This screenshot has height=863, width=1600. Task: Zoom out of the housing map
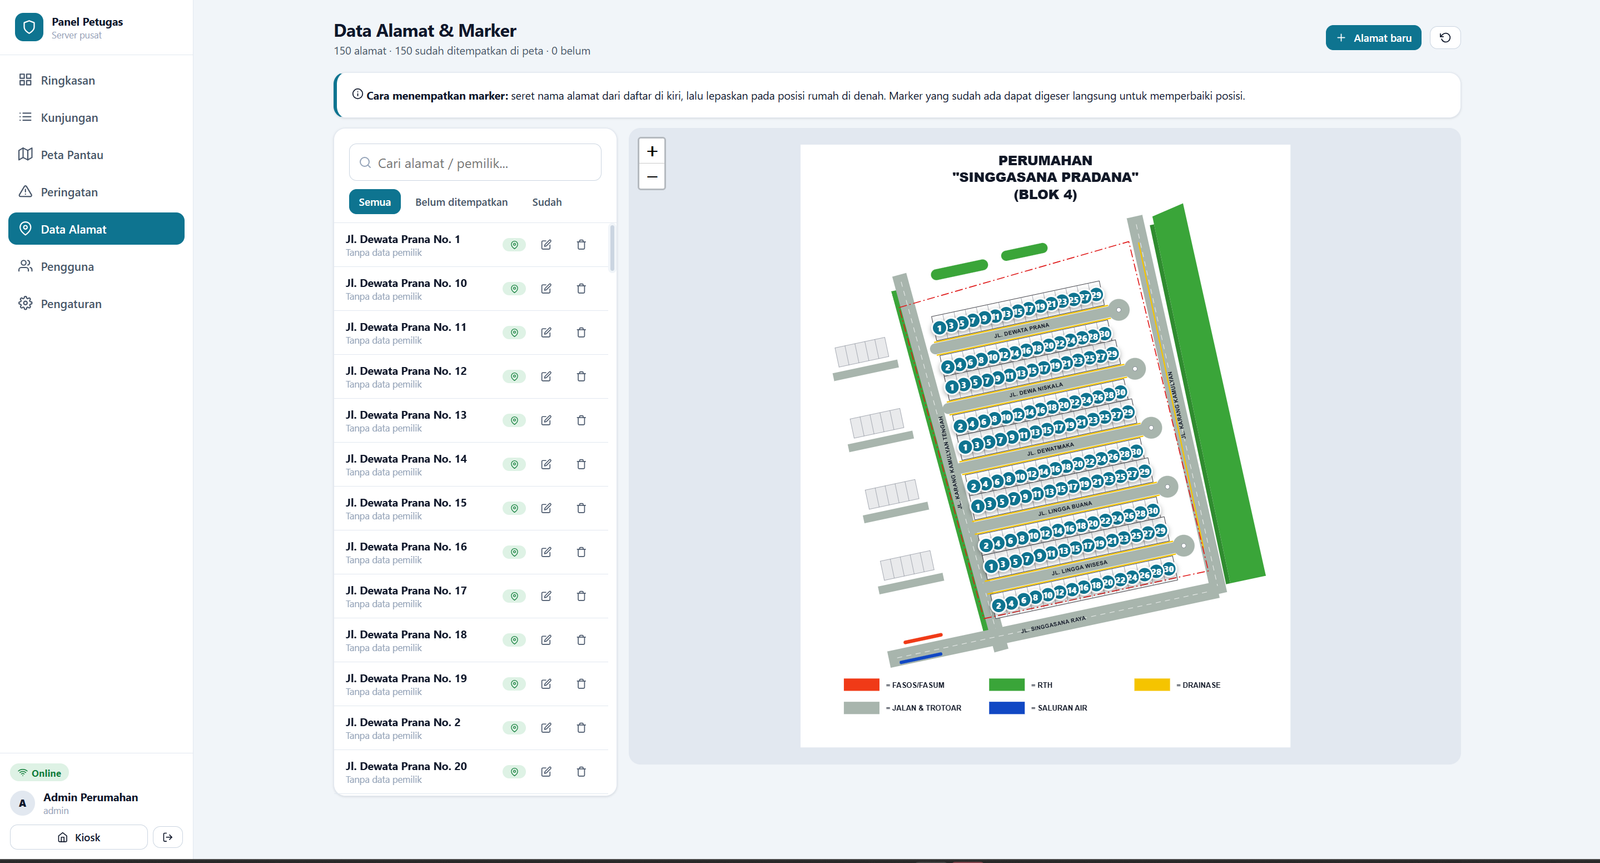coord(652,177)
